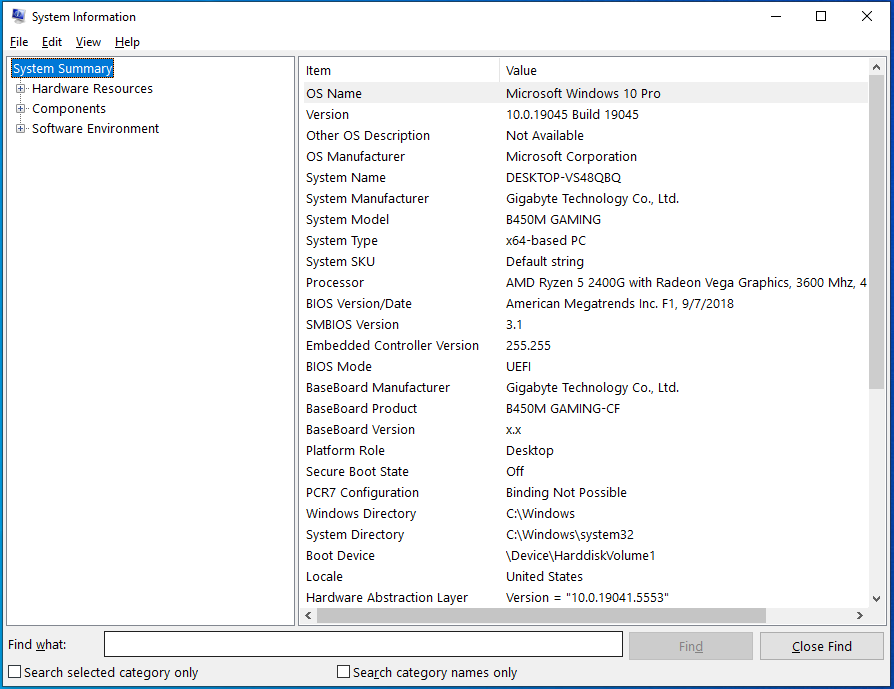Click the value x64-based PC

click(x=546, y=241)
